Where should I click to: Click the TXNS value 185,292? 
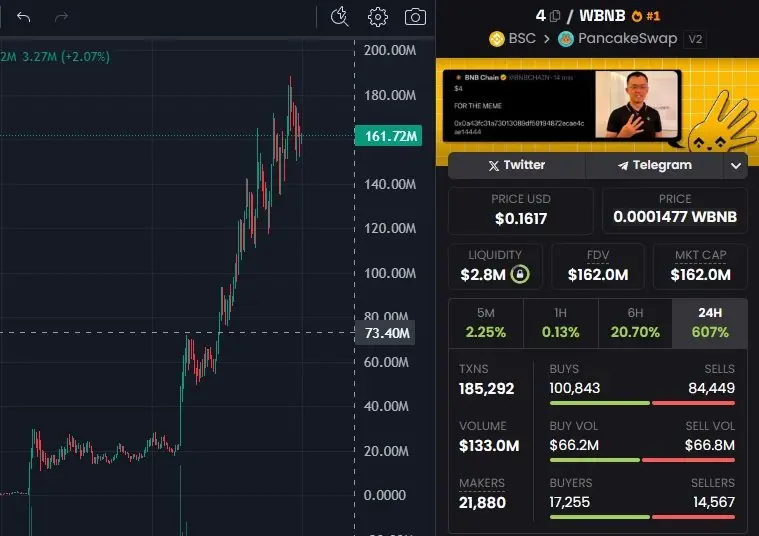coord(486,389)
